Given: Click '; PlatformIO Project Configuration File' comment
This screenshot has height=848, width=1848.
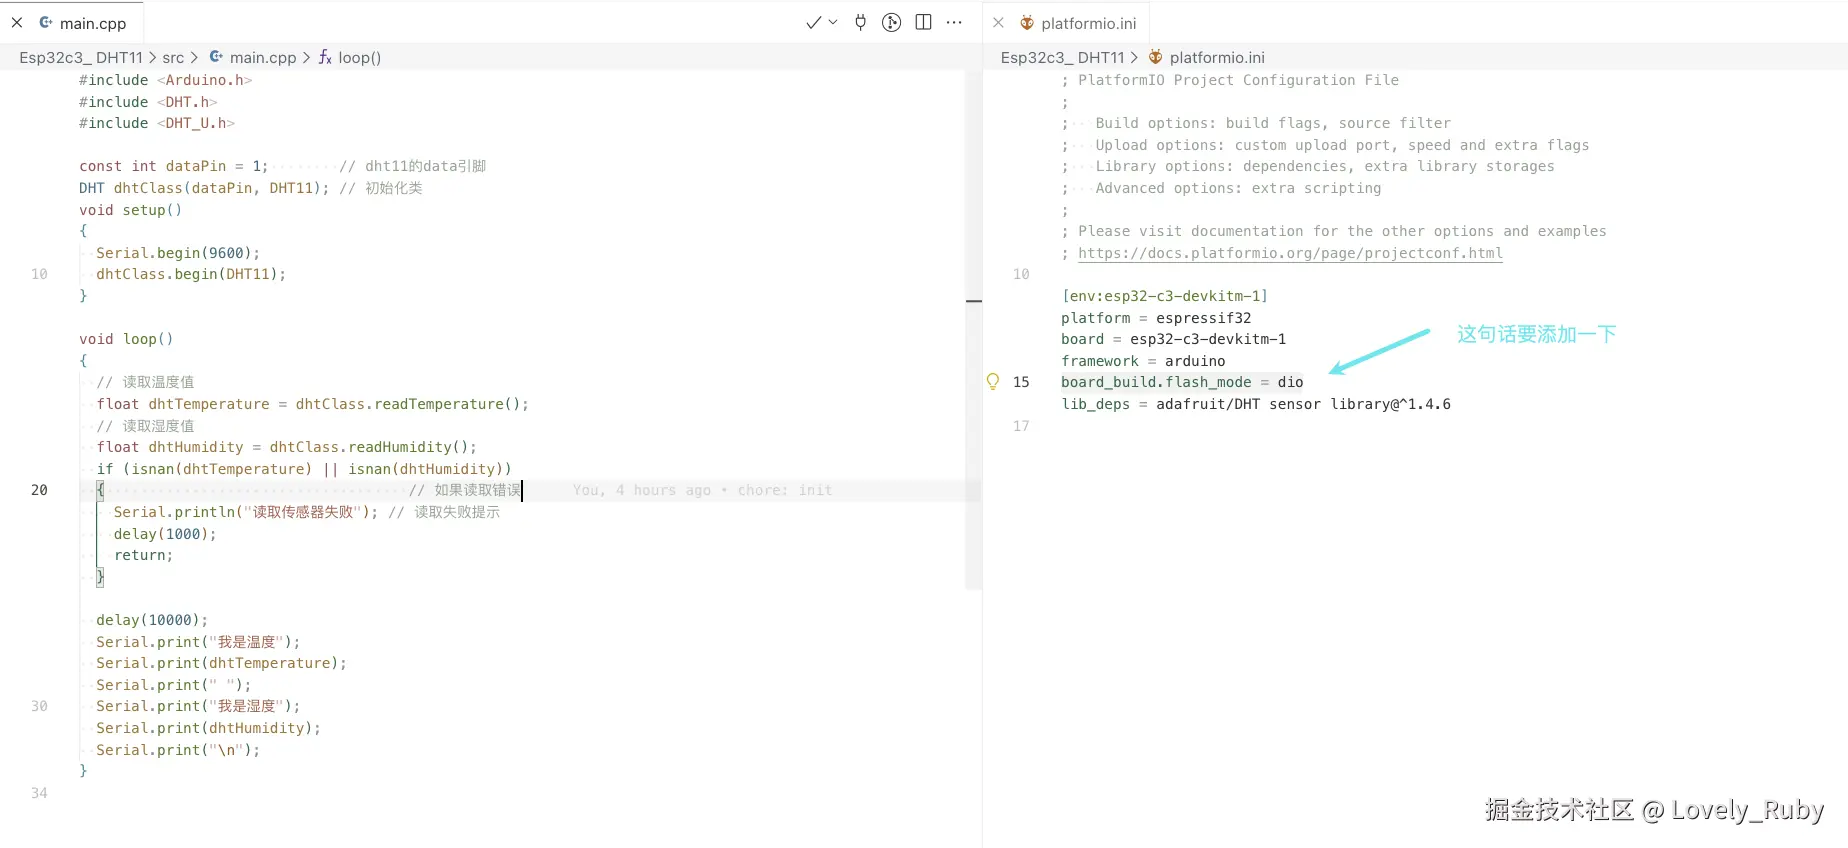Looking at the screenshot, I should [x=1230, y=80].
